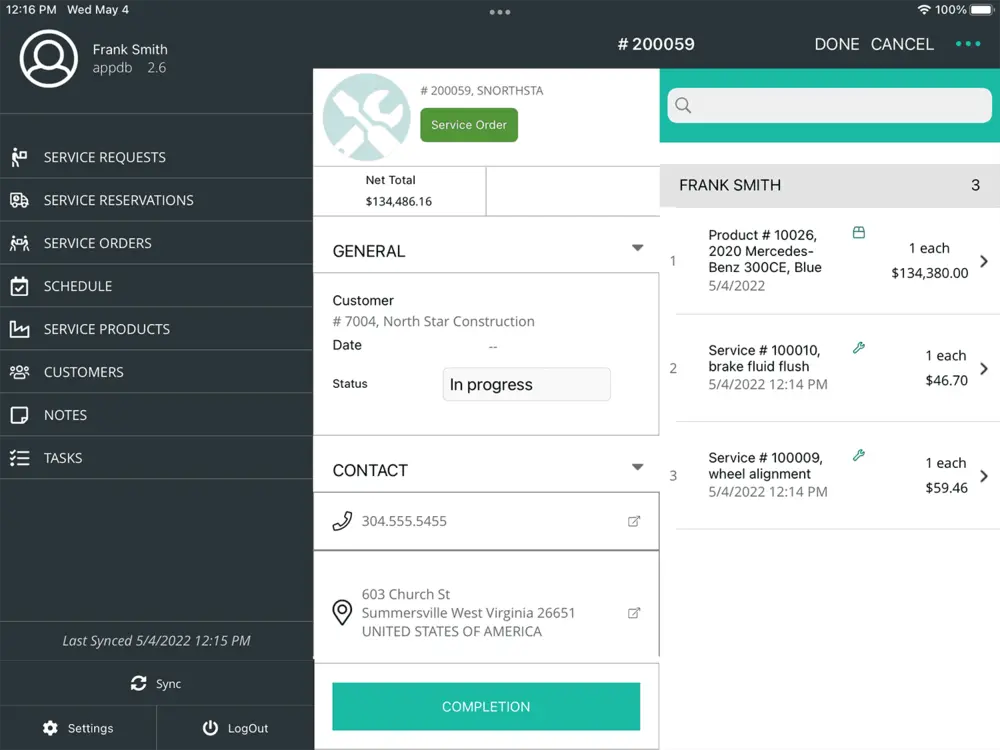Collapse the GENERAL section arrow
1000x750 pixels.
637,247
